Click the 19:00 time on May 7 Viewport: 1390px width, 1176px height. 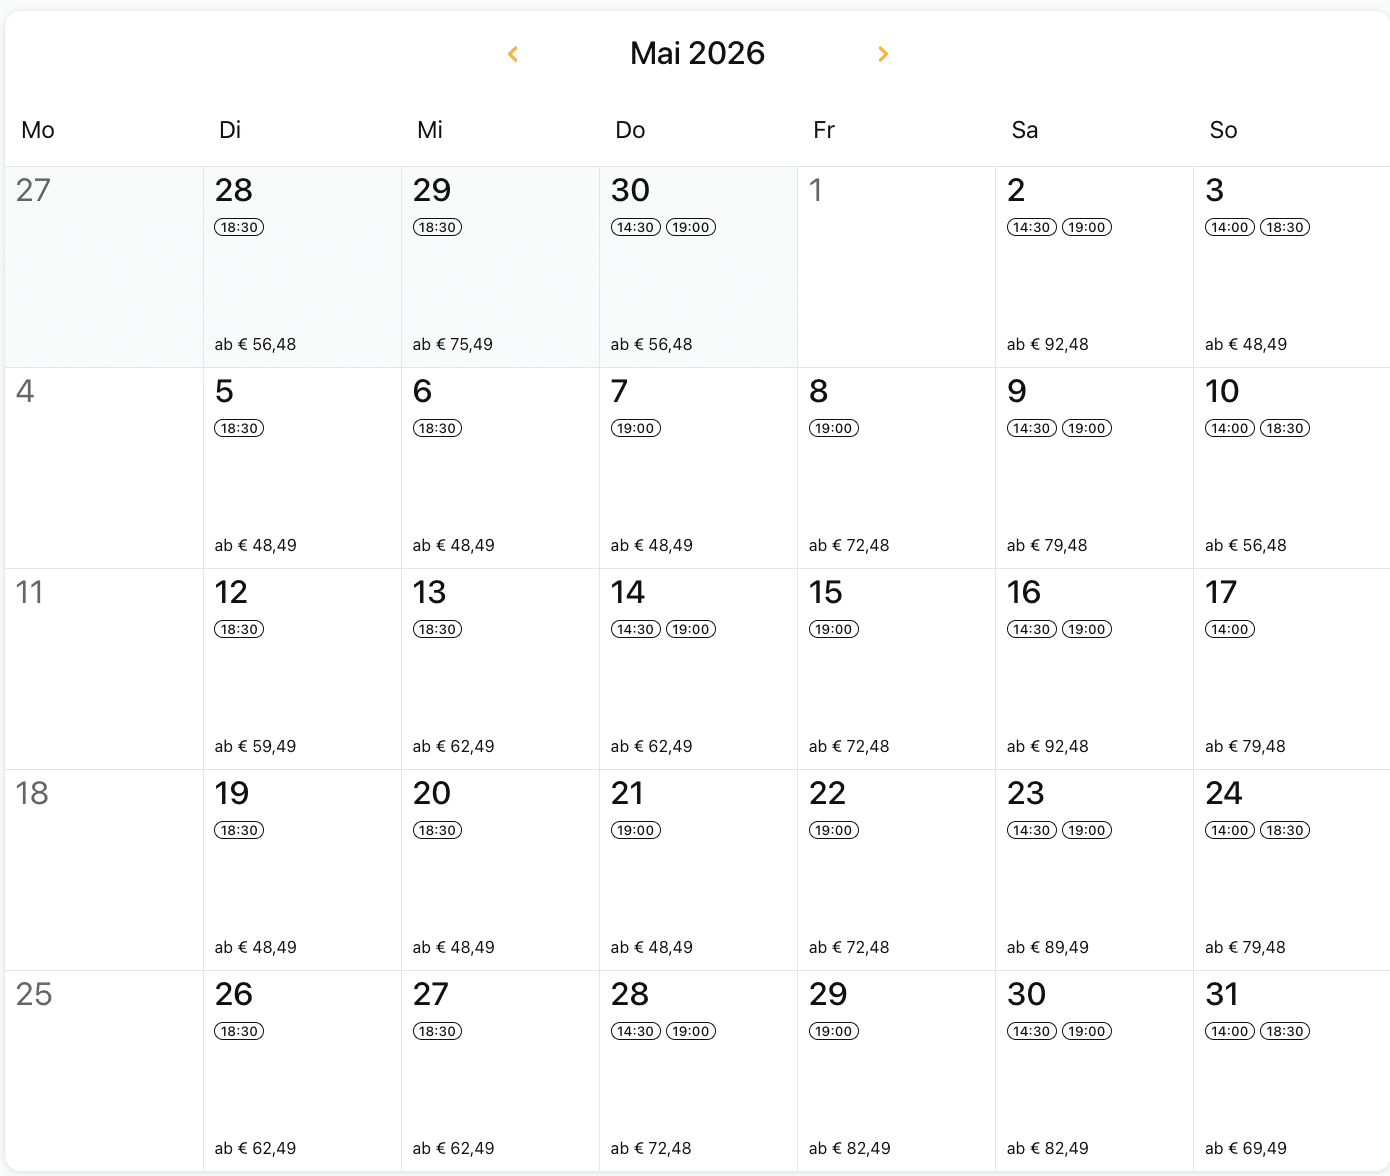click(635, 429)
